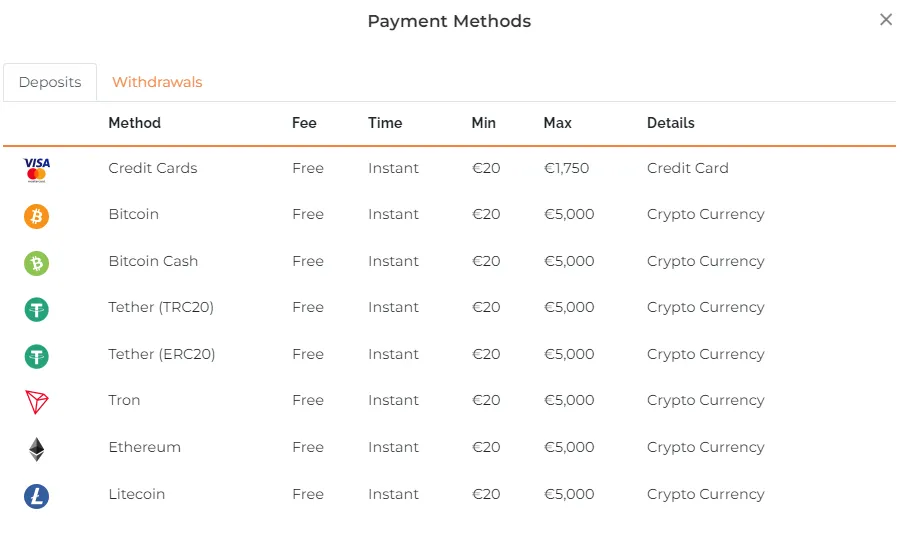Screen dimensions: 905x539
Task: Select the orange Bitcoin icon
Action: (x=36, y=216)
